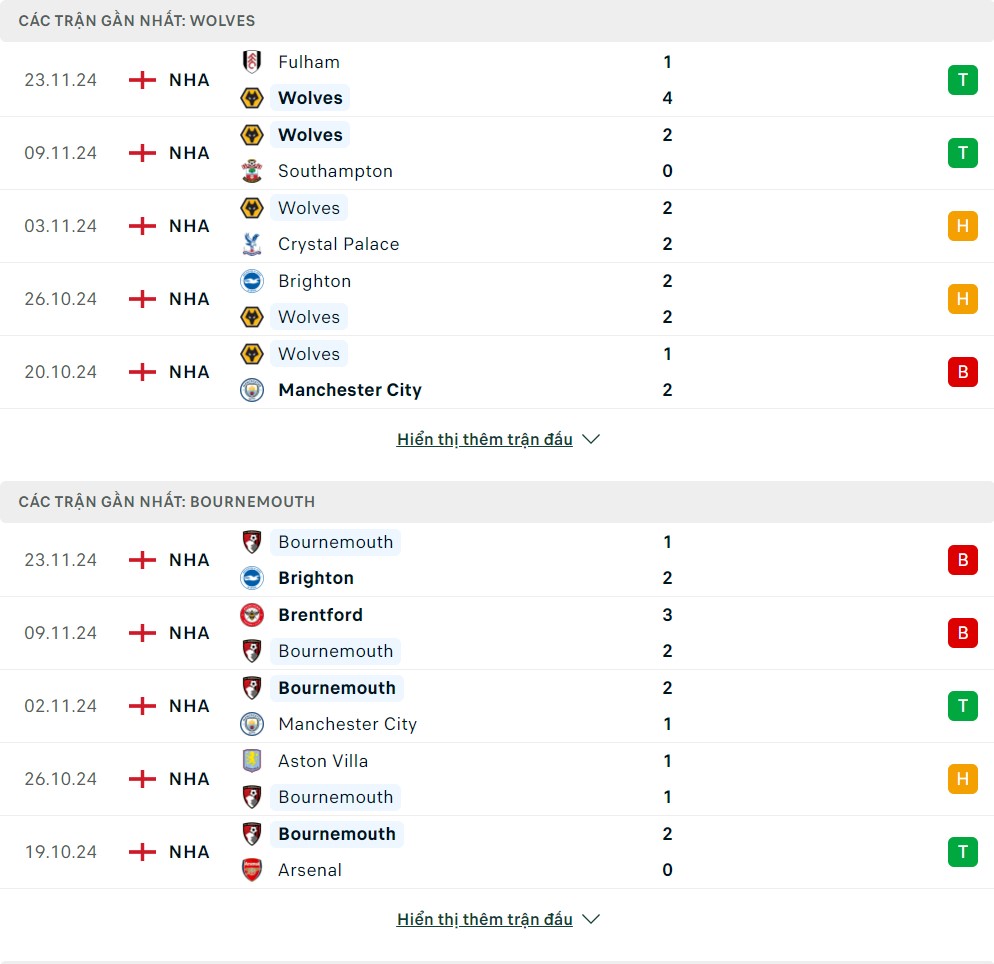Open 'Hiển thị thêm trận đấu' under Wolves

point(485,439)
